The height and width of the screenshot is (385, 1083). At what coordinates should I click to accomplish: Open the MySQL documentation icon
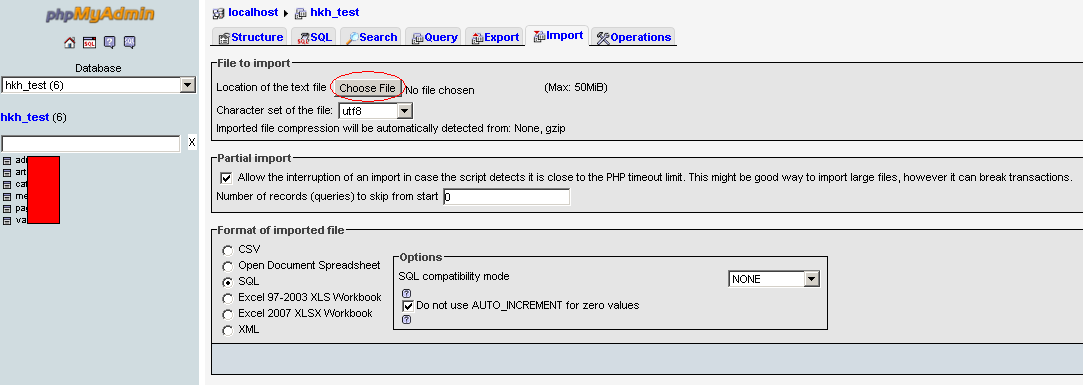(x=130, y=42)
